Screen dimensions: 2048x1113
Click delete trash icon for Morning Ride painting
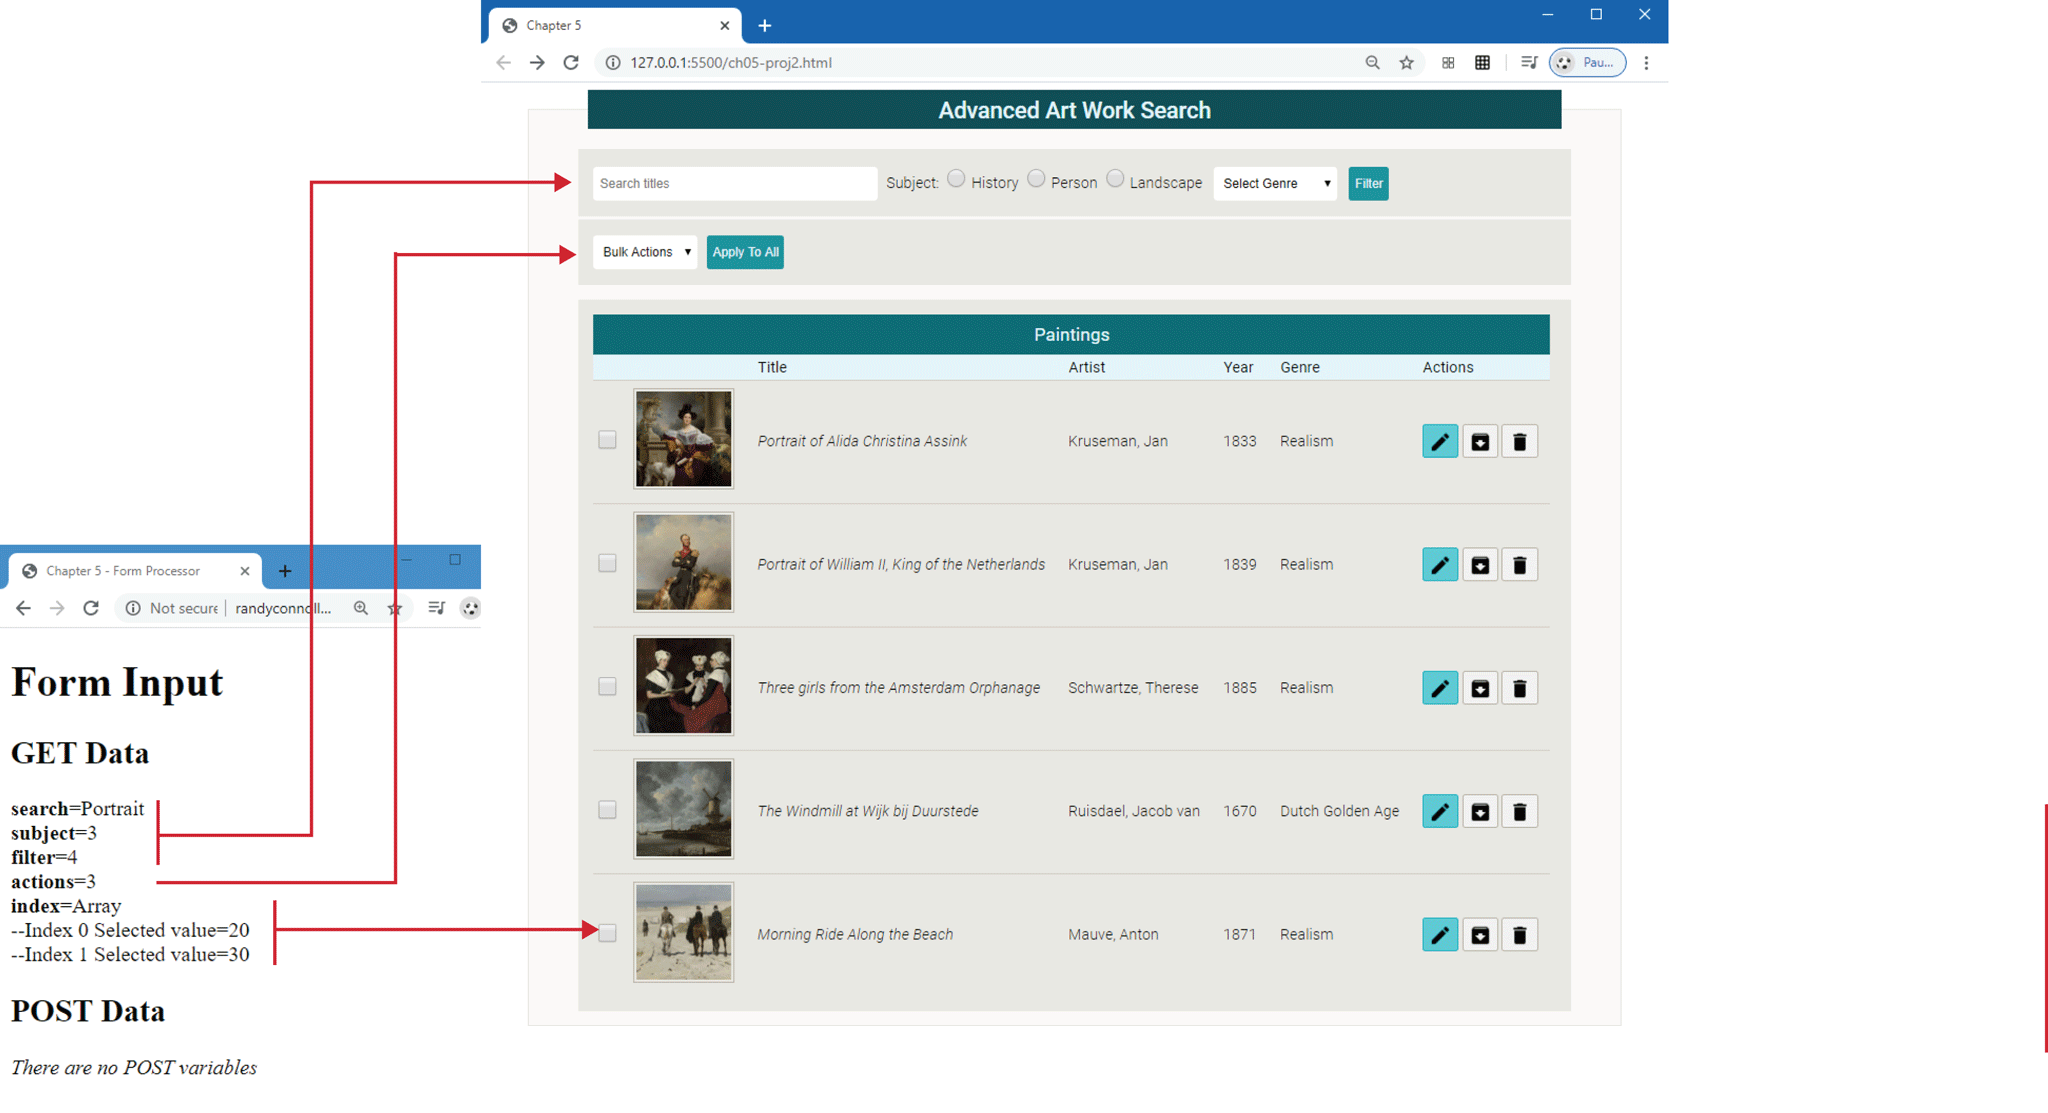[1519, 935]
